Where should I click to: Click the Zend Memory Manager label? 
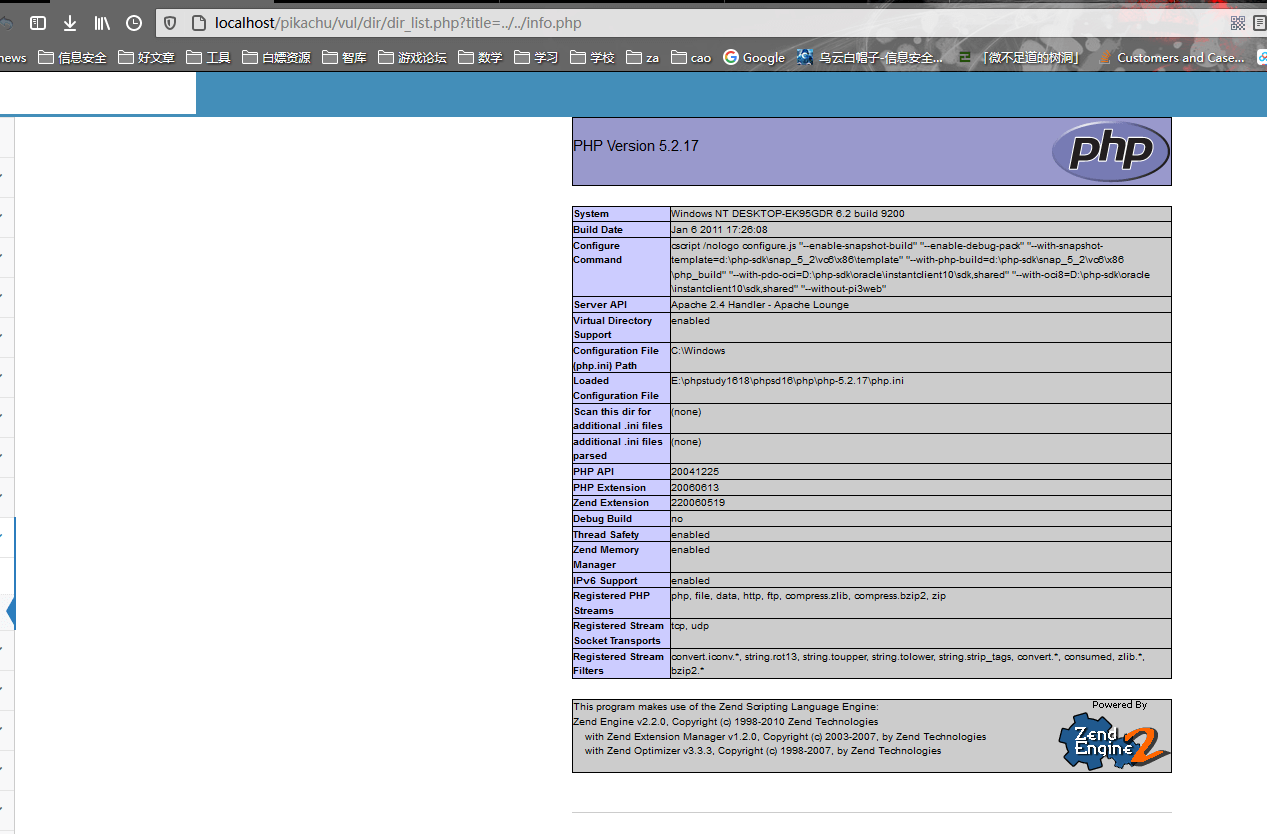[605, 557]
